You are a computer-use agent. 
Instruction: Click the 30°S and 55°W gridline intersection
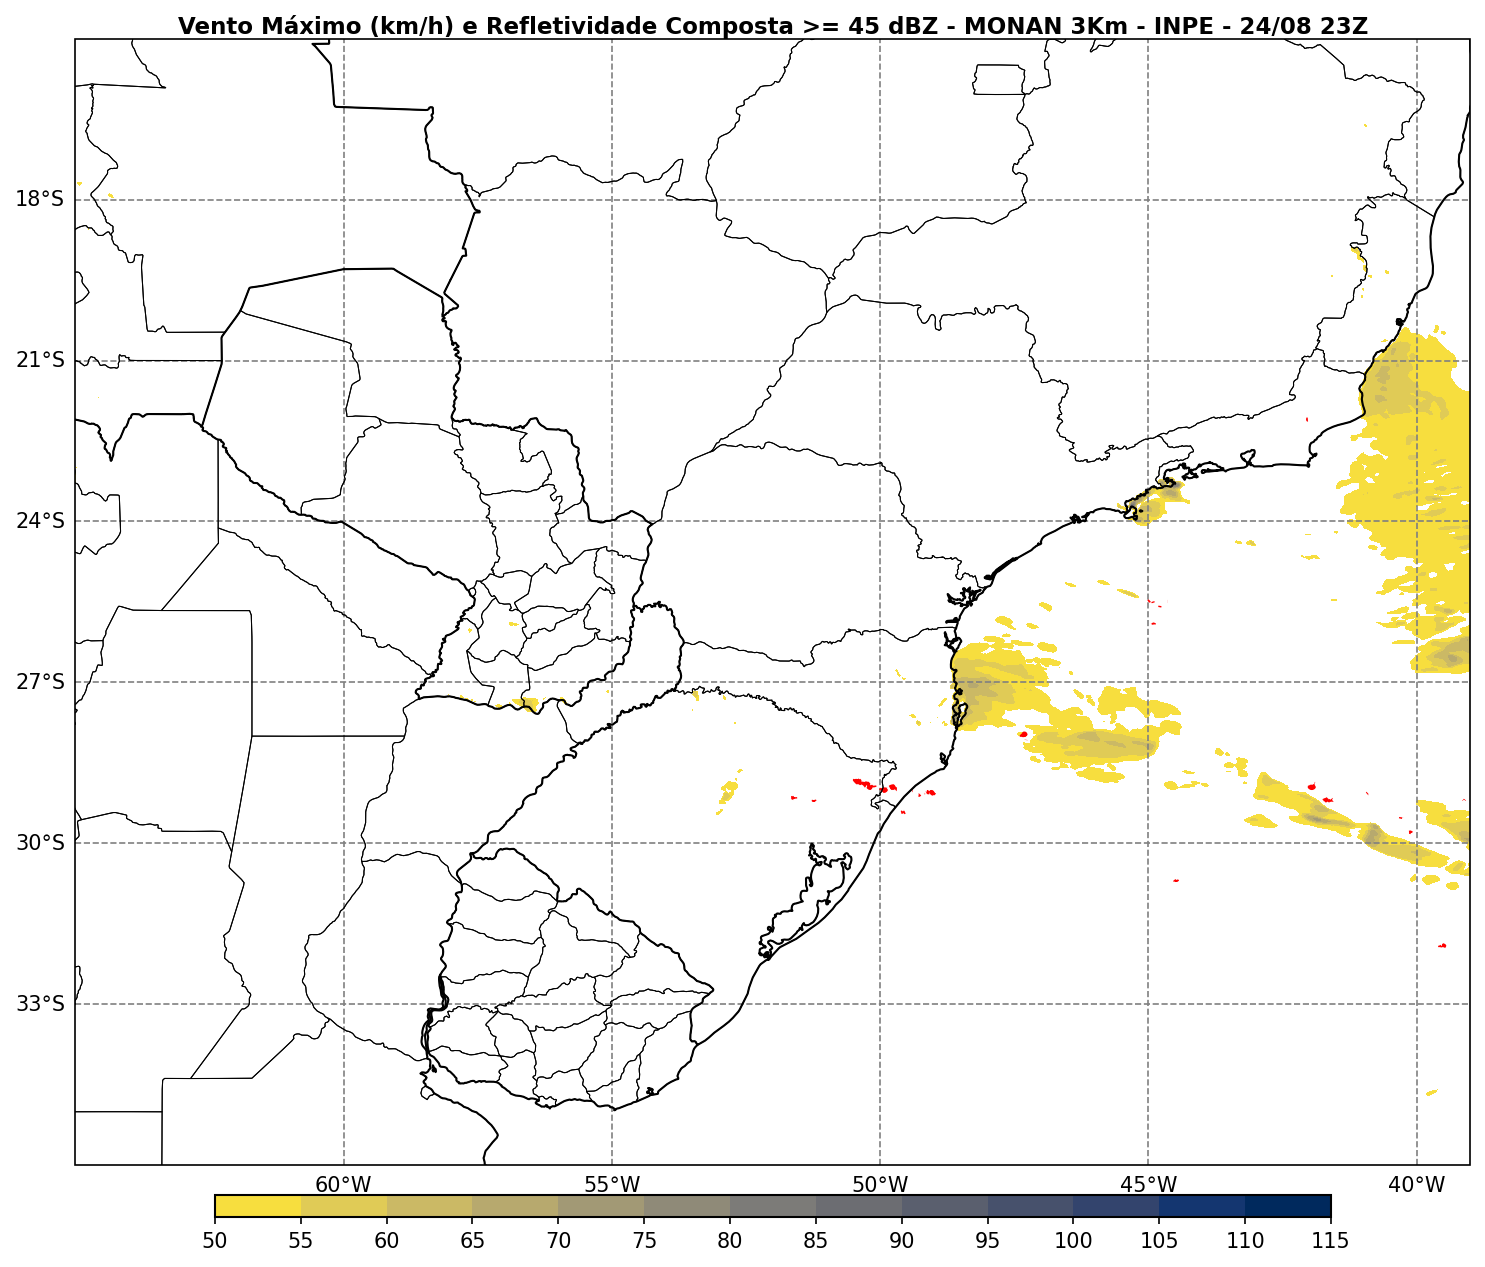point(612,843)
